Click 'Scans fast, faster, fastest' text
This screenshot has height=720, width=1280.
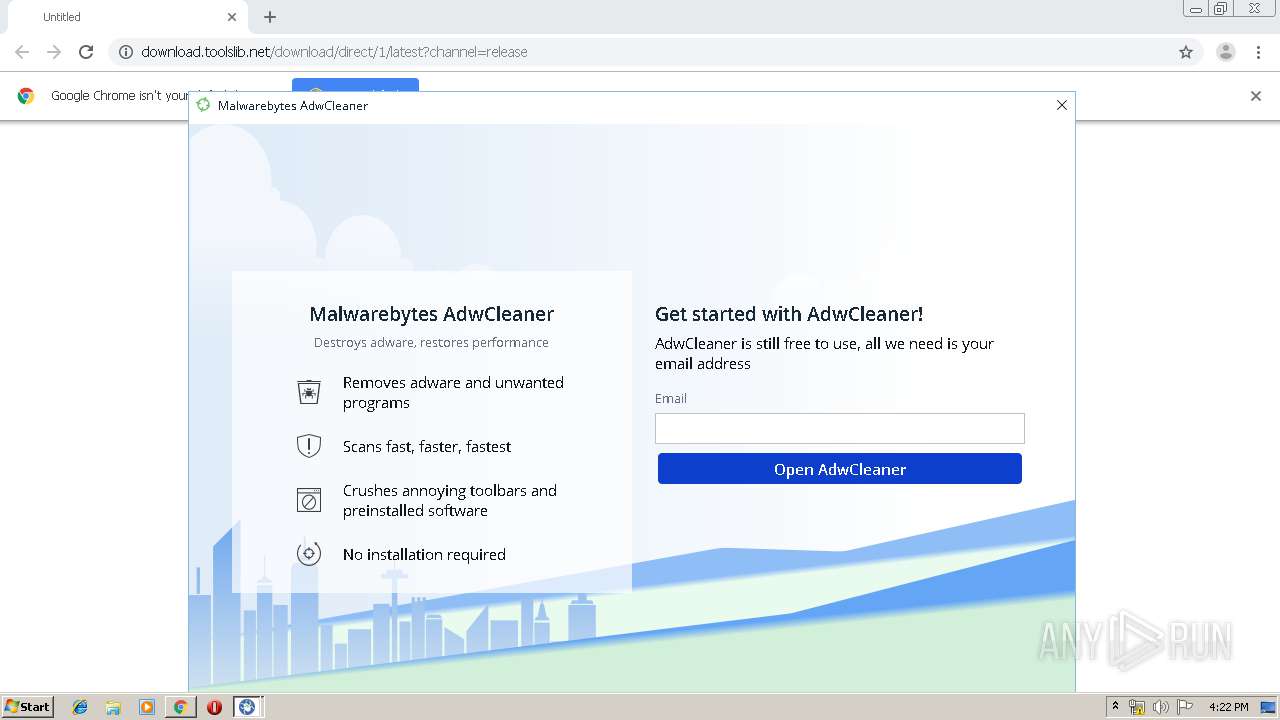click(427, 446)
